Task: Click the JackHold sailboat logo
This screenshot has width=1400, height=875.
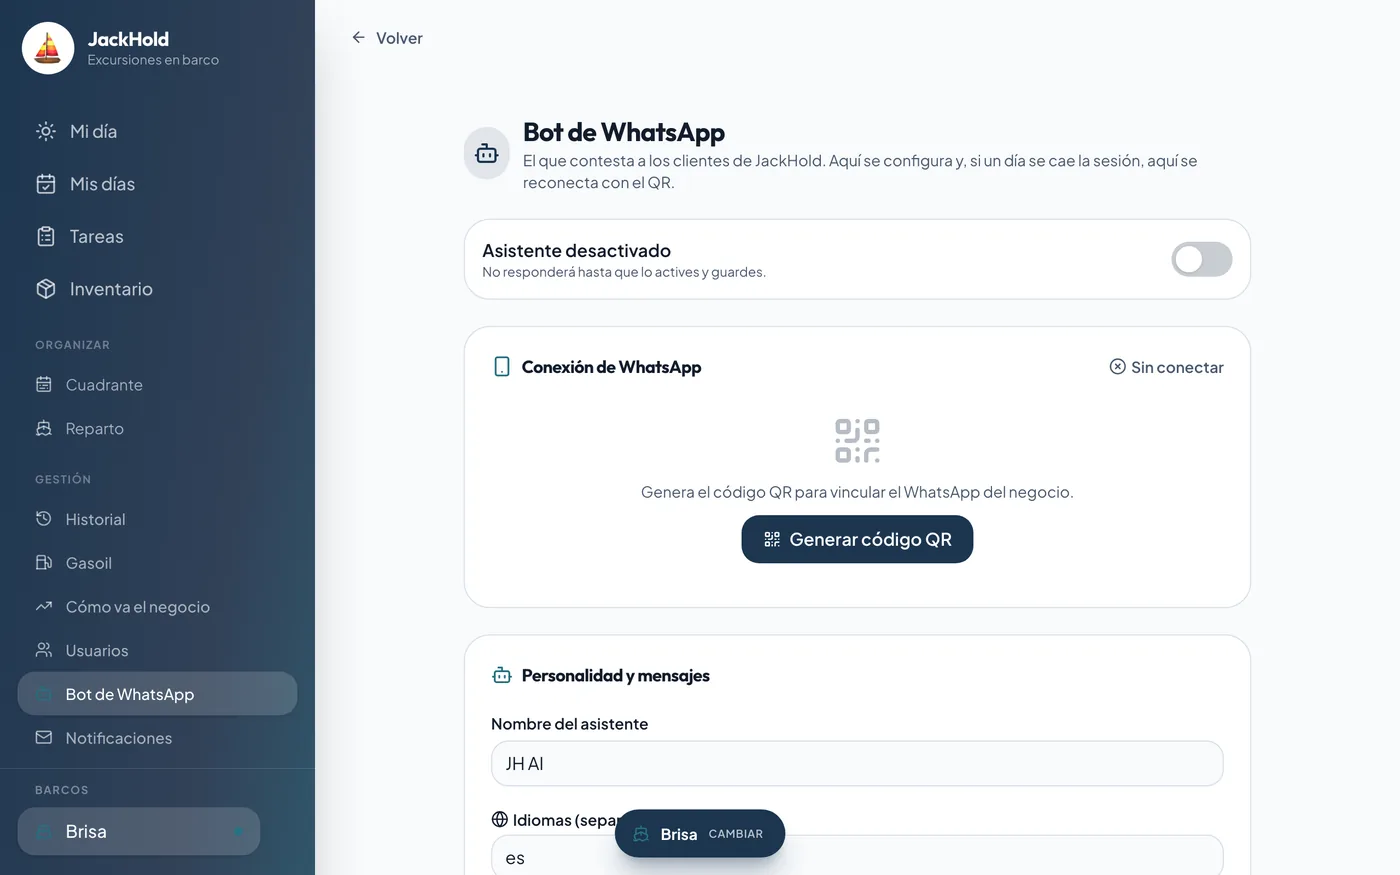Action: coord(48,48)
